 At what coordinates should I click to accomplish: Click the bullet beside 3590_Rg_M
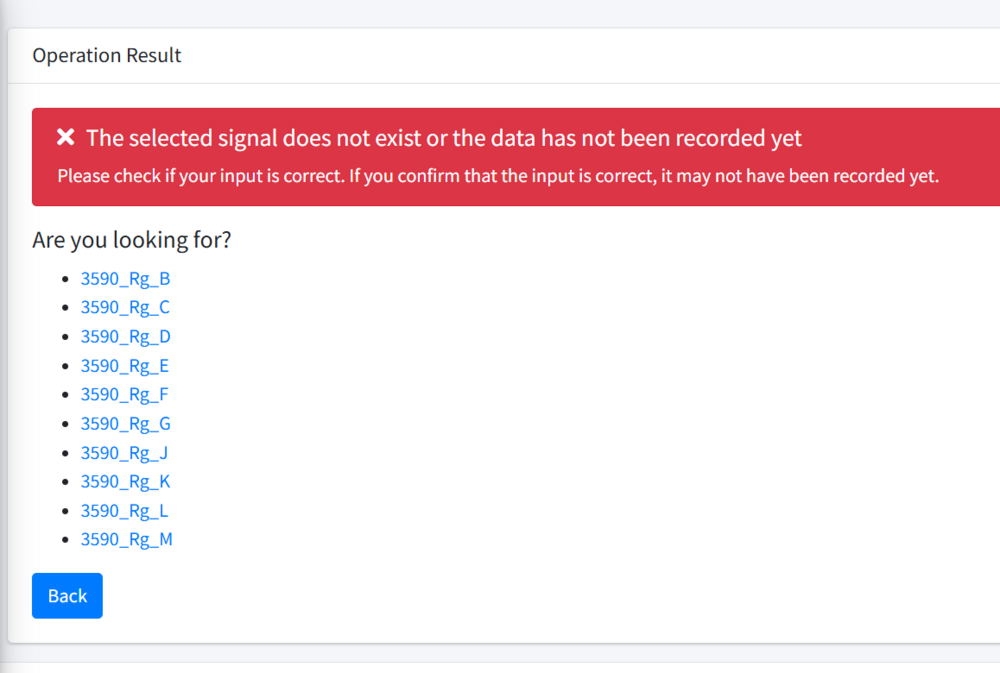coord(65,540)
